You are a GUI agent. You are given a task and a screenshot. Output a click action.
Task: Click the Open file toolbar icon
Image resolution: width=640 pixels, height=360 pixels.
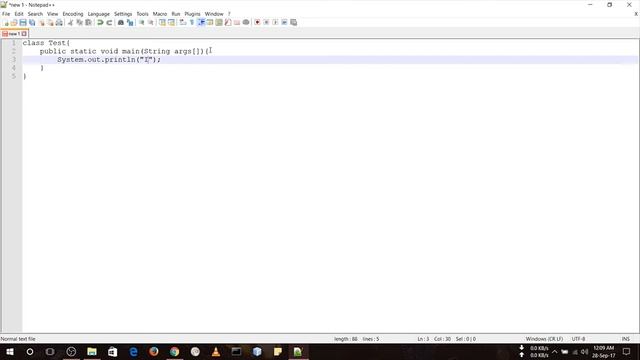coord(14,22)
